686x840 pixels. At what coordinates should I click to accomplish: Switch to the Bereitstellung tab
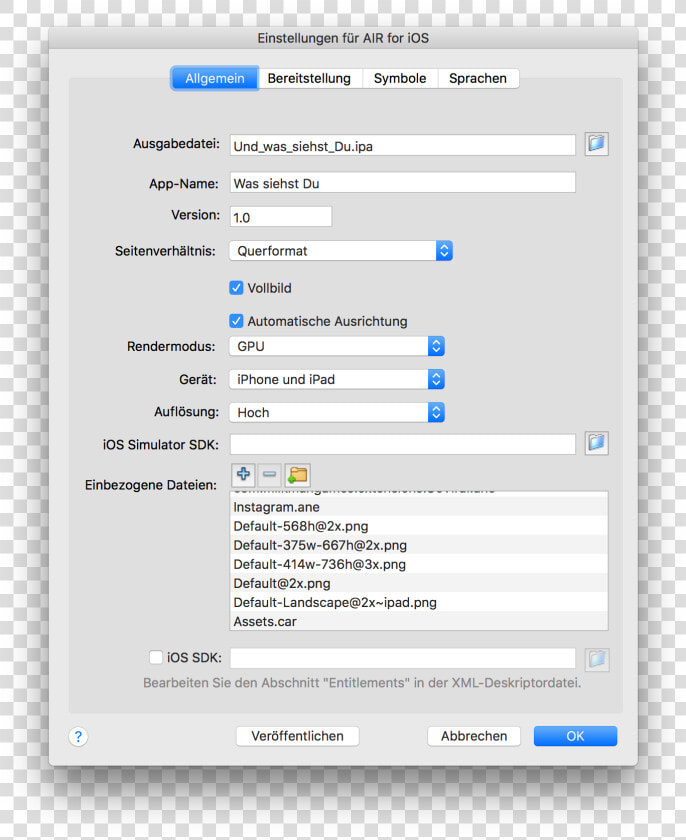tap(309, 78)
